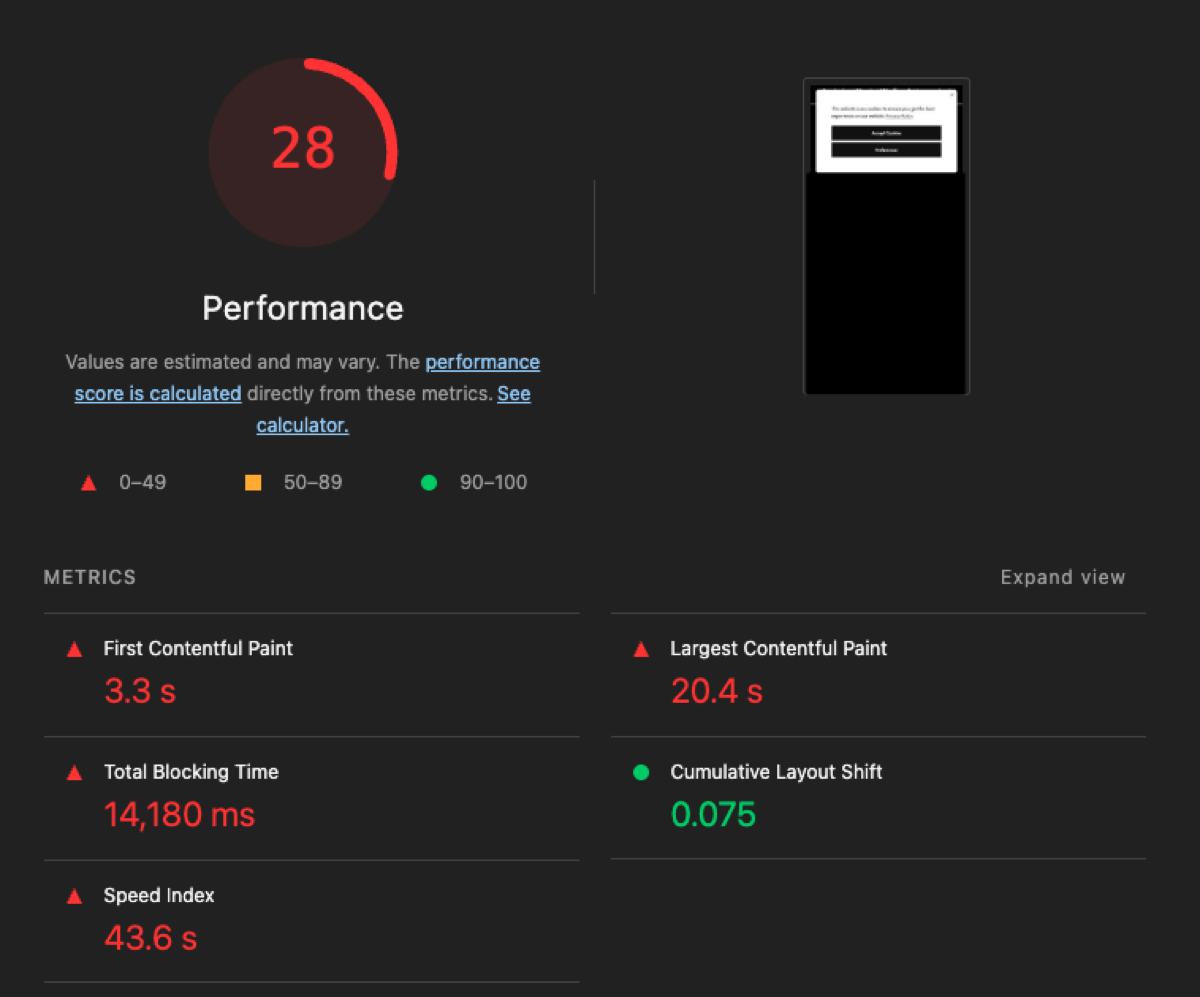Screen dimensions: 1200x997
Task: Select the red triangle in the 0–49 legend
Action: click(88, 482)
